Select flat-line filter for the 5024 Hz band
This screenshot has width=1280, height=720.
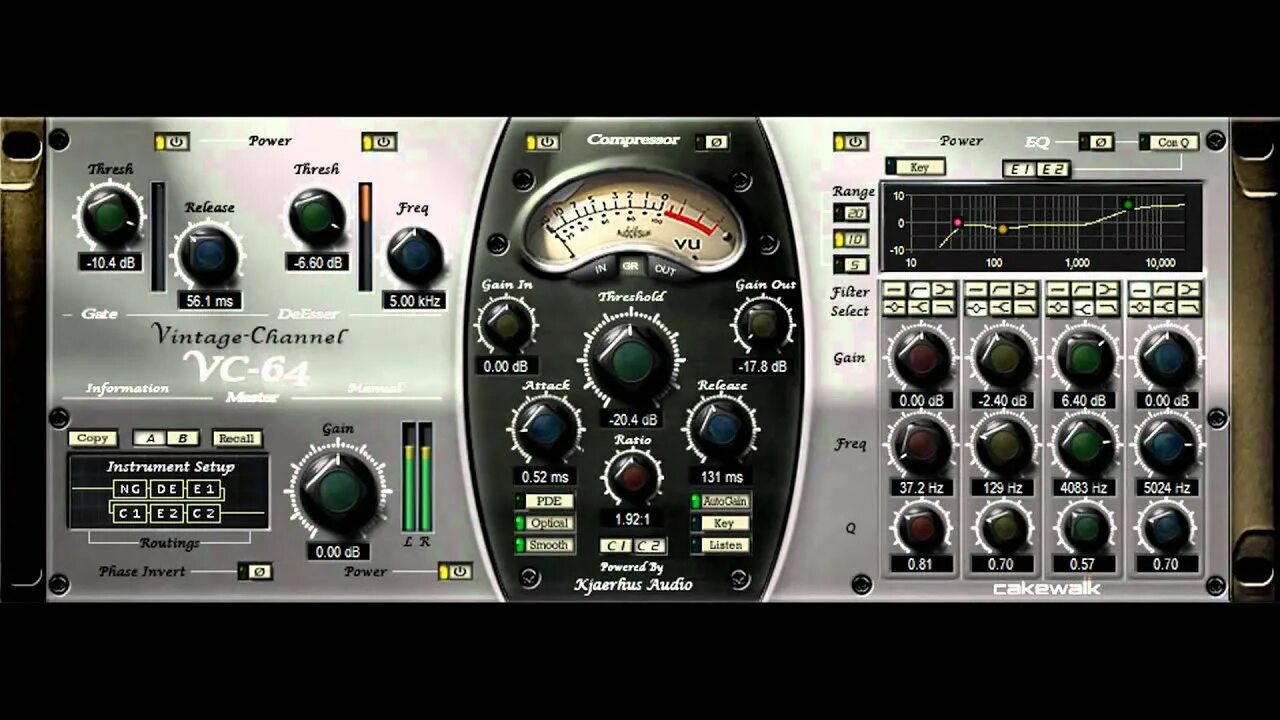point(1141,289)
